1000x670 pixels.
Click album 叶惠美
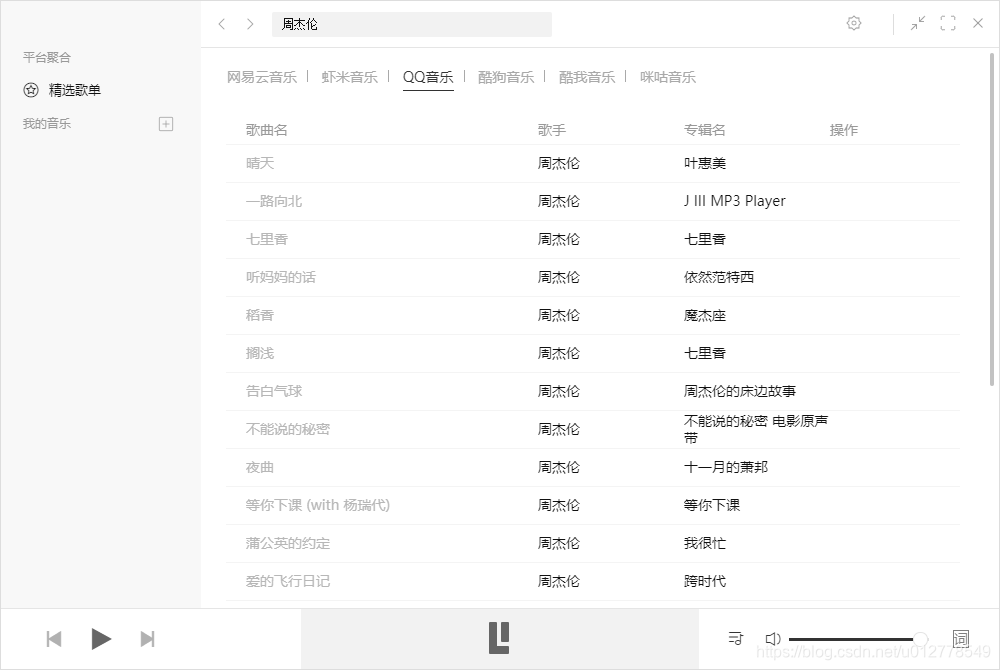click(x=705, y=163)
